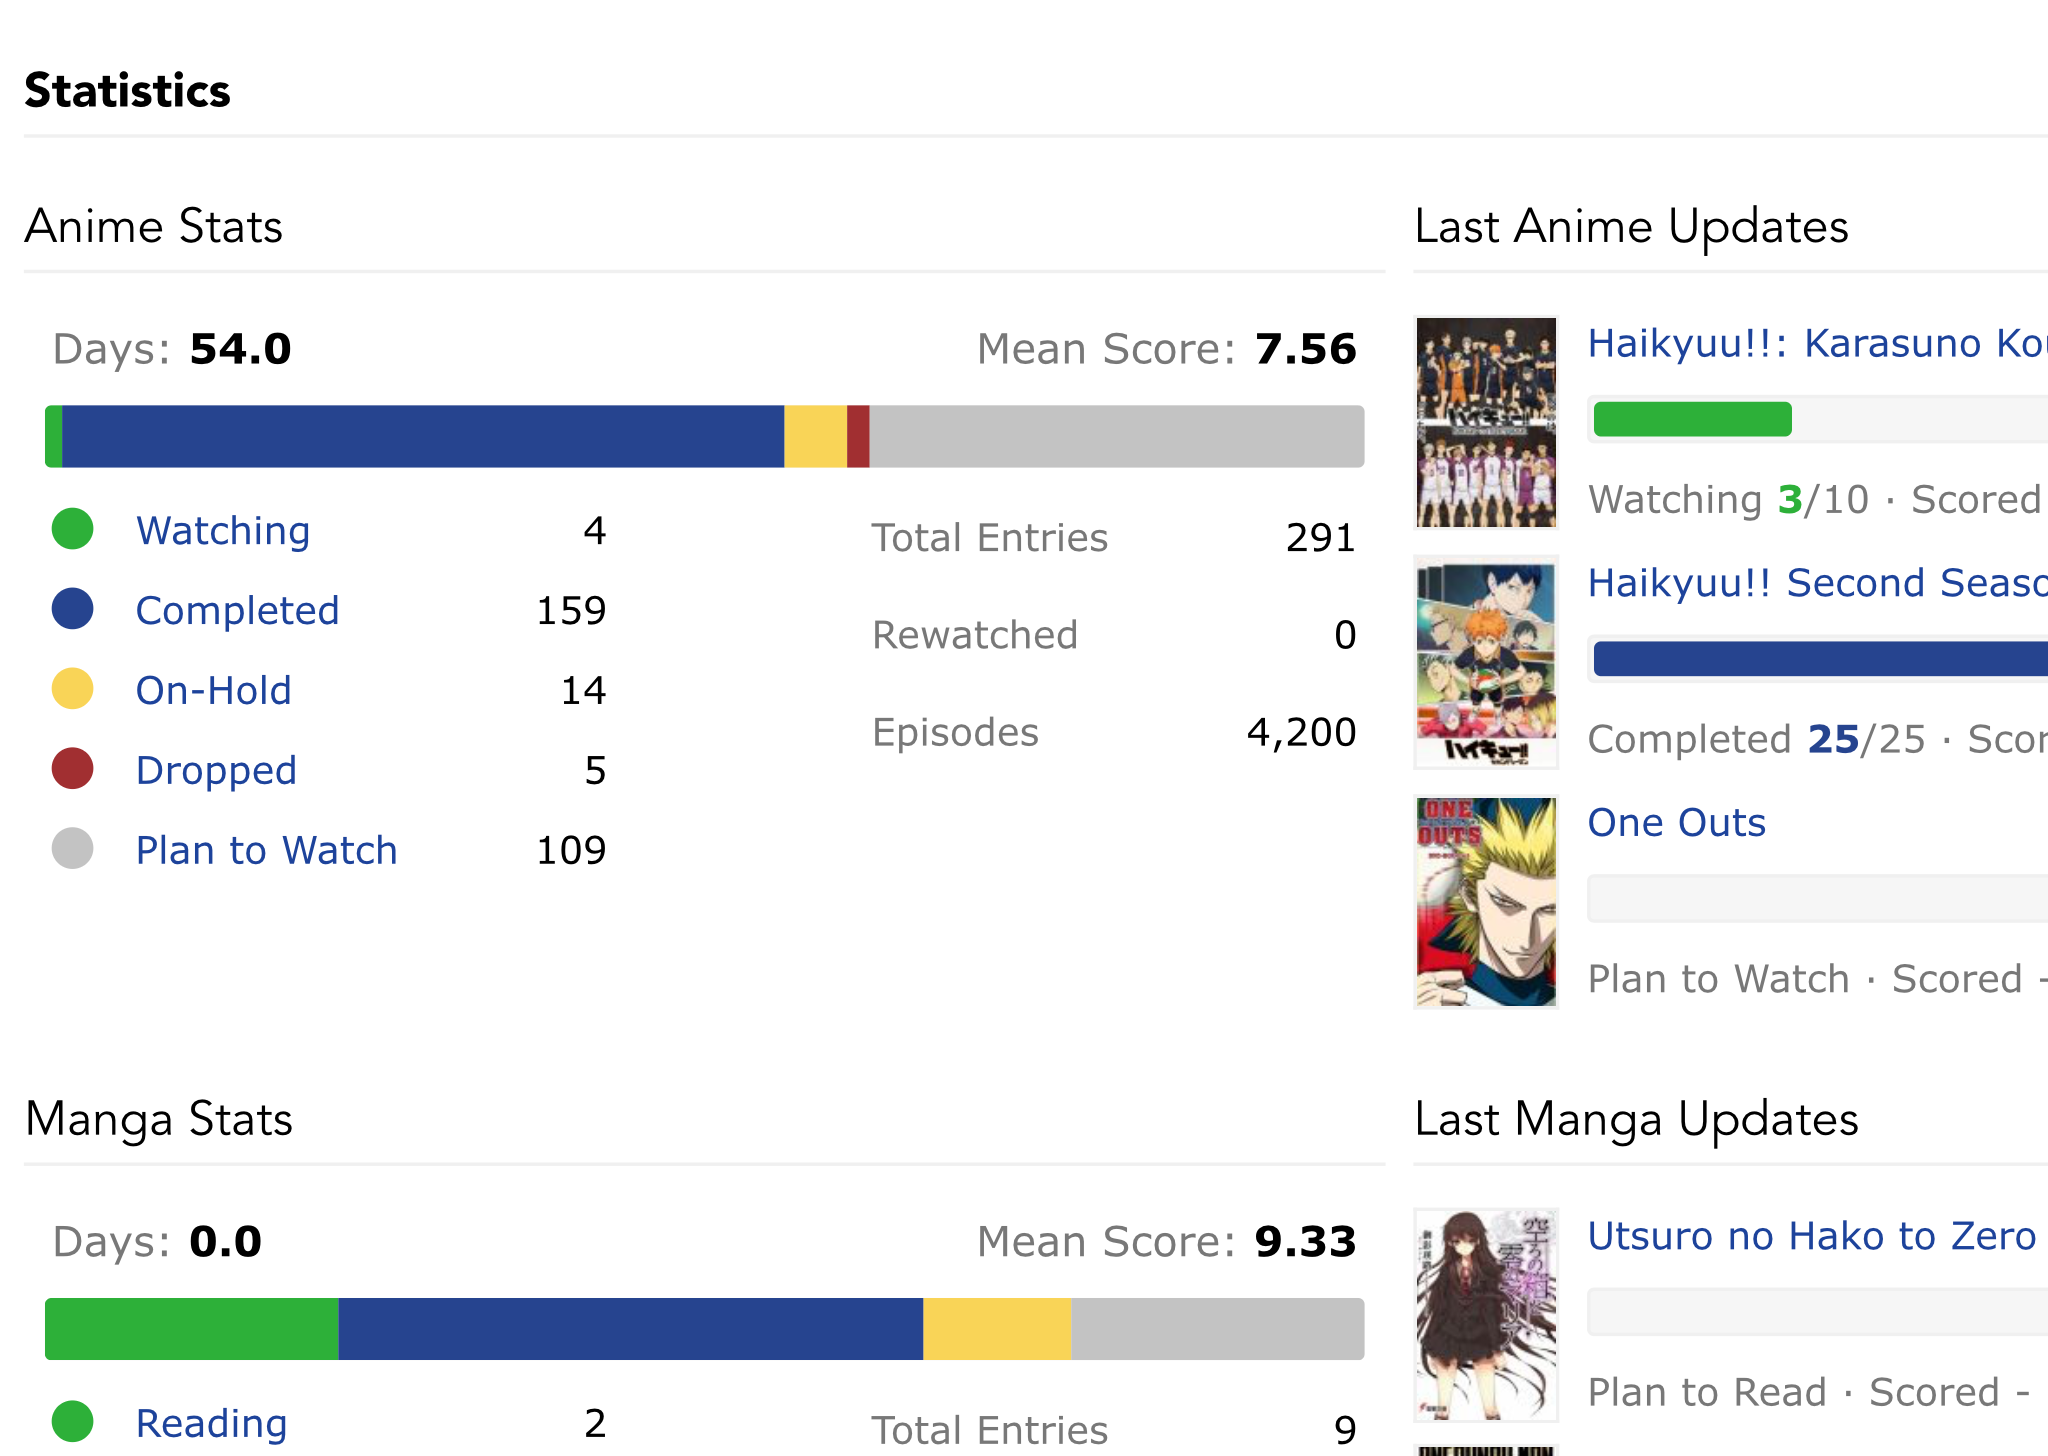Click the yellow On-Hold status dot
The width and height of the screenshot is (2048, 1456).
72,689
